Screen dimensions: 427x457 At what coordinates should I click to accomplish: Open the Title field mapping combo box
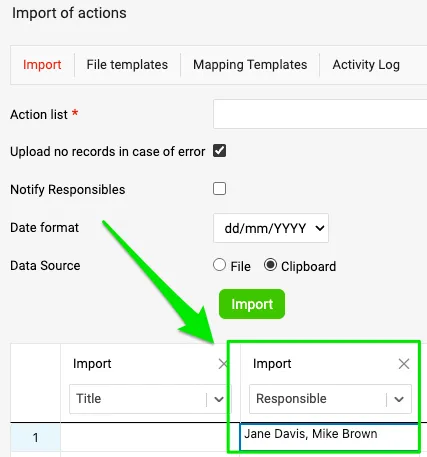coord(149,399)
